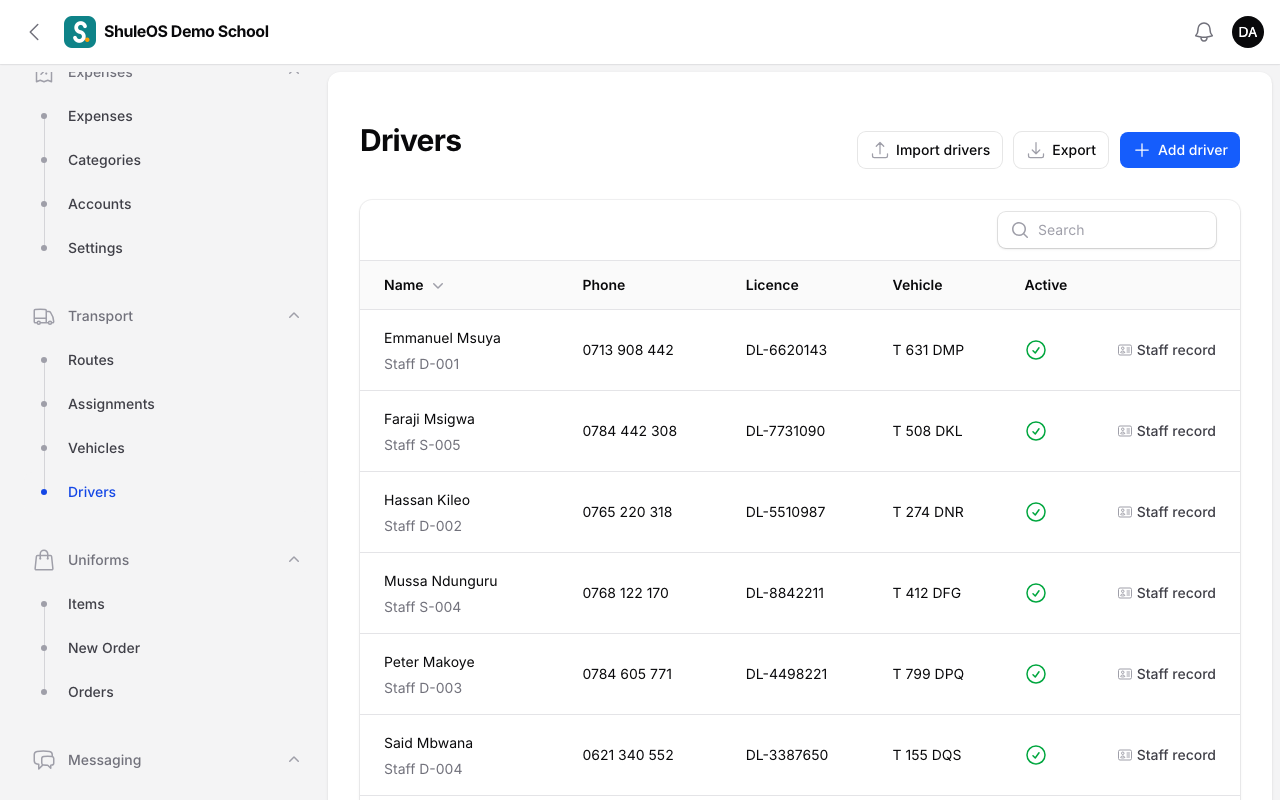Click the active checkmark for Peter Makoye

point(1036,674)
